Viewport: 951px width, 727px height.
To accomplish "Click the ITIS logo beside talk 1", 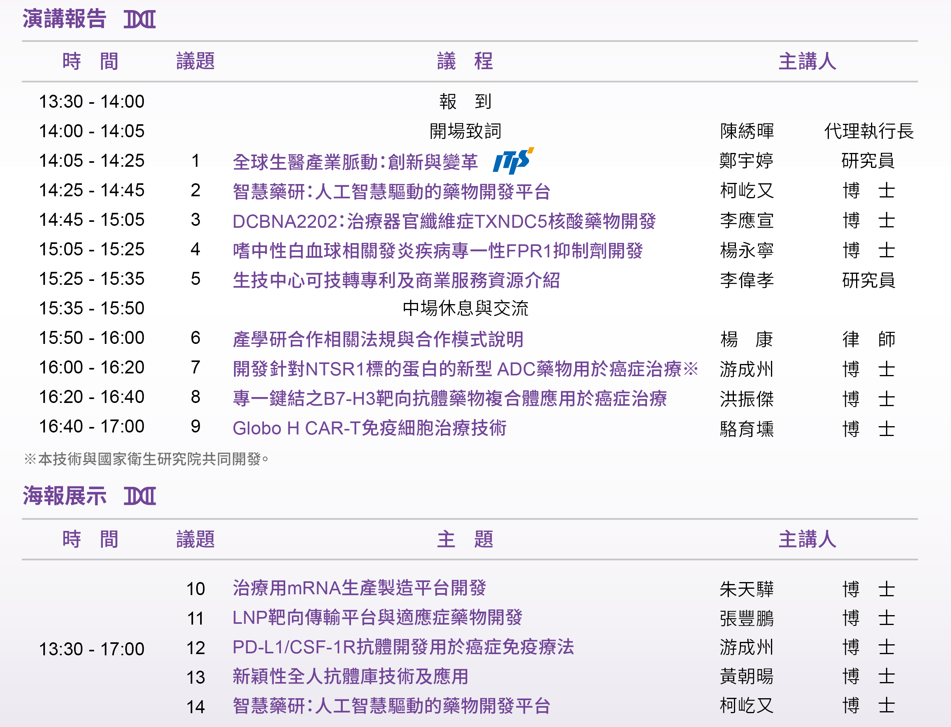I will click(x=513, y=161).
